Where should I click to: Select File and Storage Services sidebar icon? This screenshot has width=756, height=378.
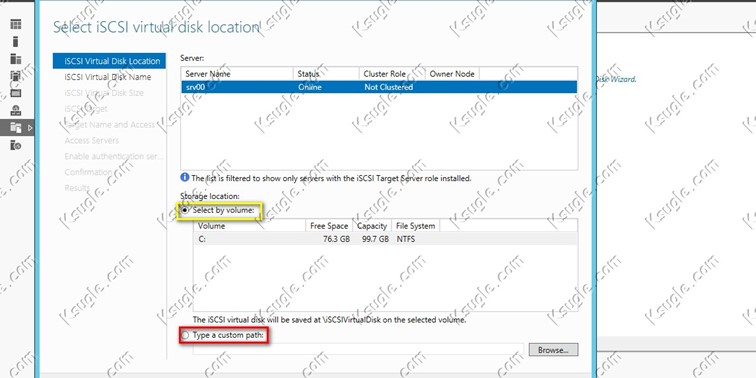tap(16, 128)
